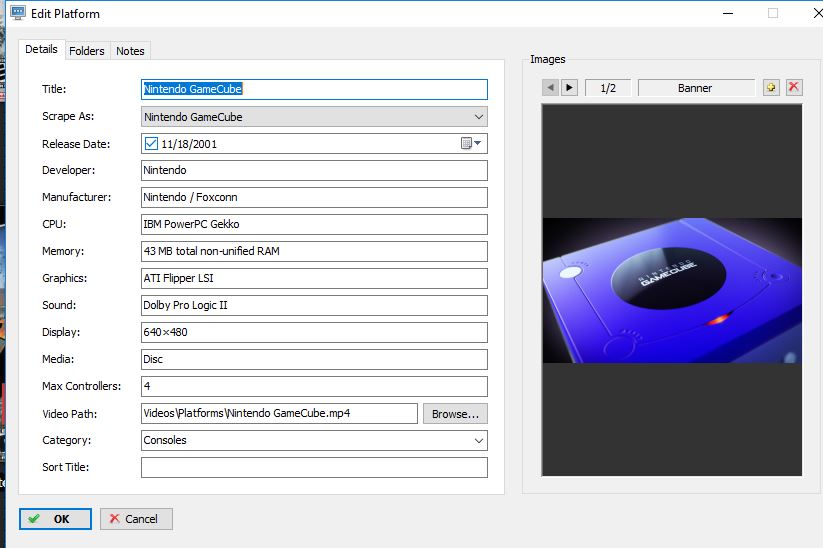823x548 pixels.
Task: Switch to the Folders tab
Action: tap(87, 51)
